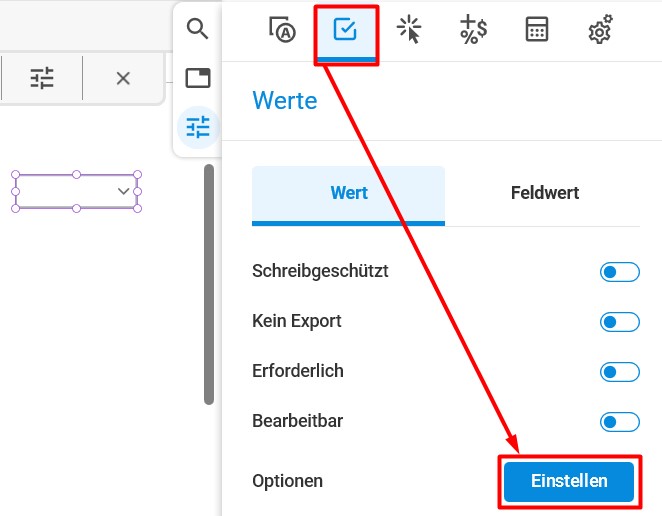Toggle the Schreibgeschützt switch
This screenshot has width=662, height=516.
point(619,272)
